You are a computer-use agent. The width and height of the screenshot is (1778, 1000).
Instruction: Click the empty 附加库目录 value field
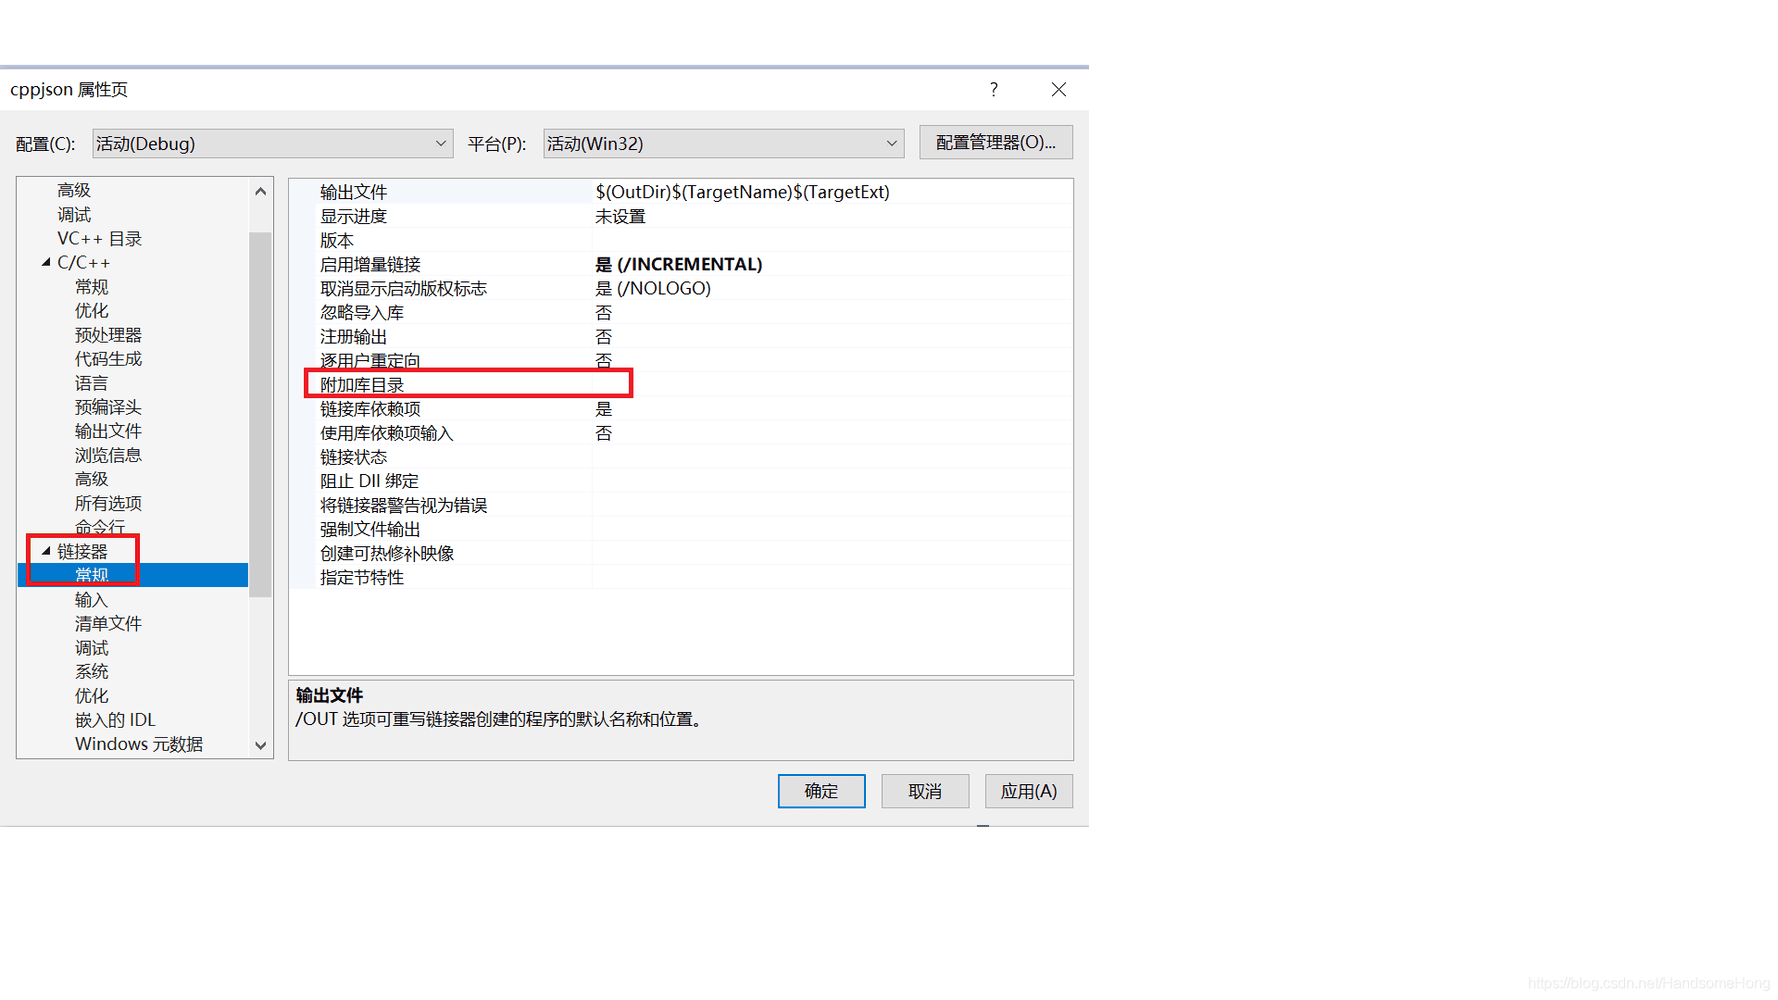pyautogui.click(x=832, y=385)
